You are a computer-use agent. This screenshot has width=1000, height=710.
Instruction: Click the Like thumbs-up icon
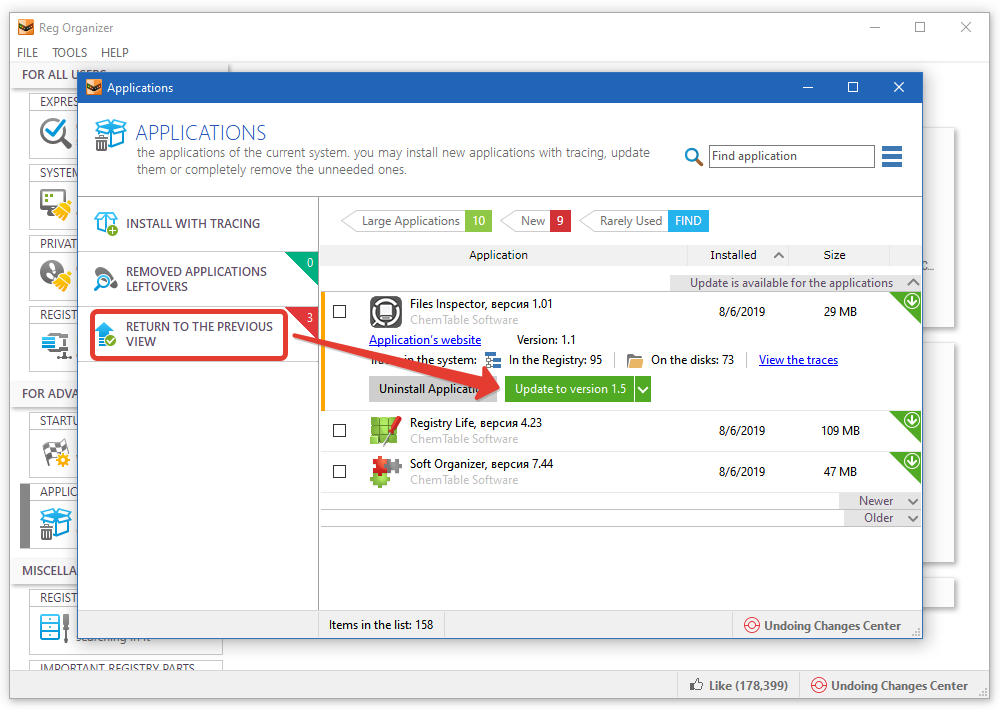[x=696, y=685]
